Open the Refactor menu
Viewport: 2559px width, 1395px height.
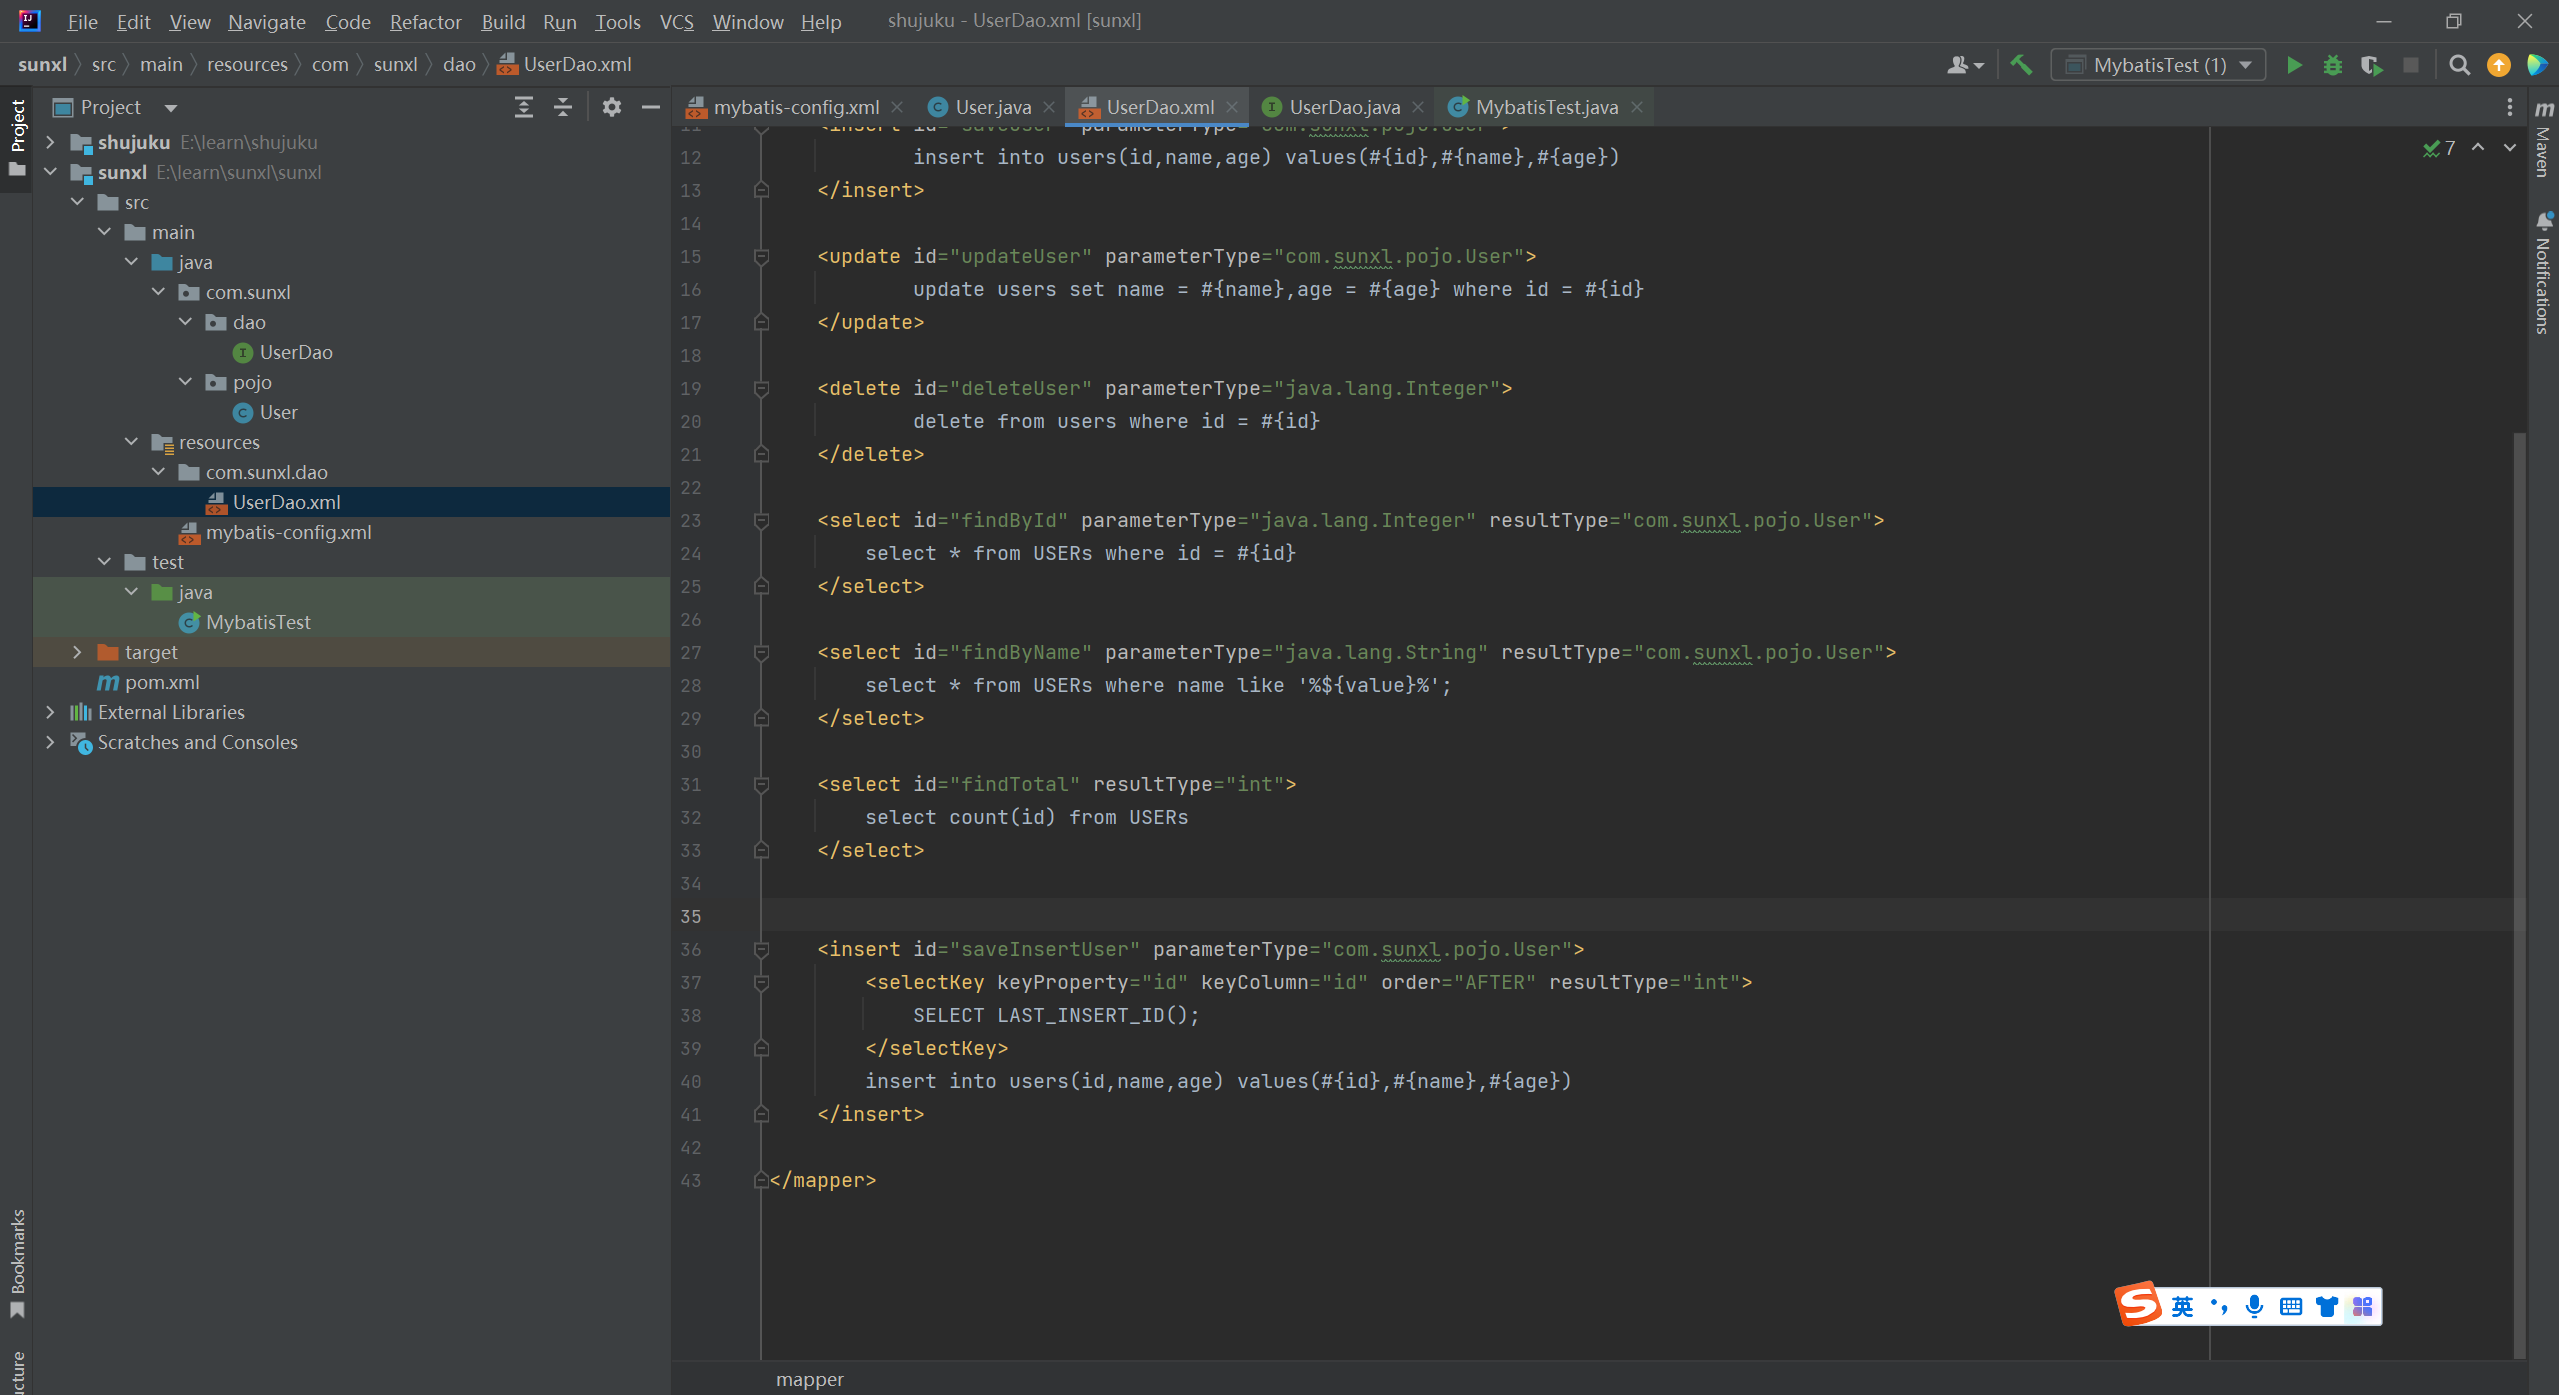(x=425, y=21)
